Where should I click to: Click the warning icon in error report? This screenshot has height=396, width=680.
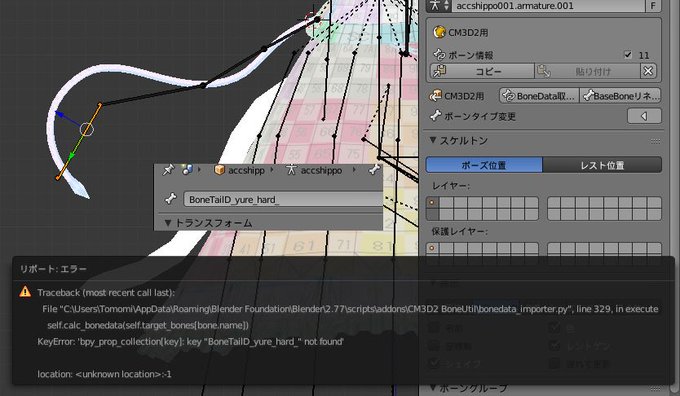pyautogui.click(x=25, y=291)
